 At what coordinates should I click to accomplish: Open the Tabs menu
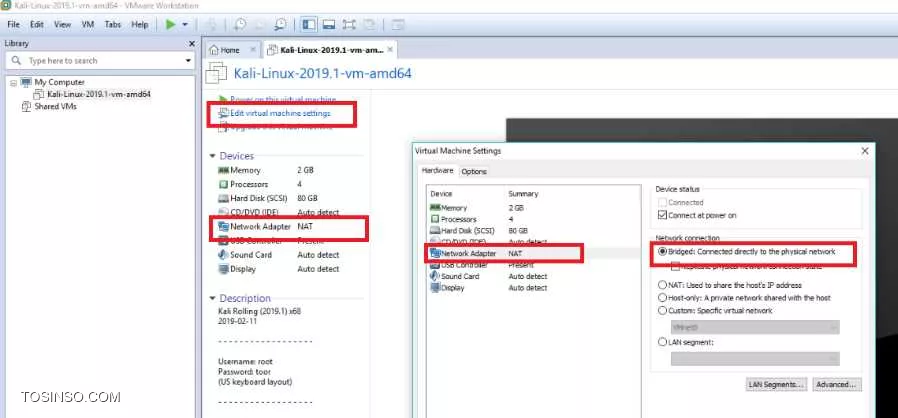click(x=113, y=25)
